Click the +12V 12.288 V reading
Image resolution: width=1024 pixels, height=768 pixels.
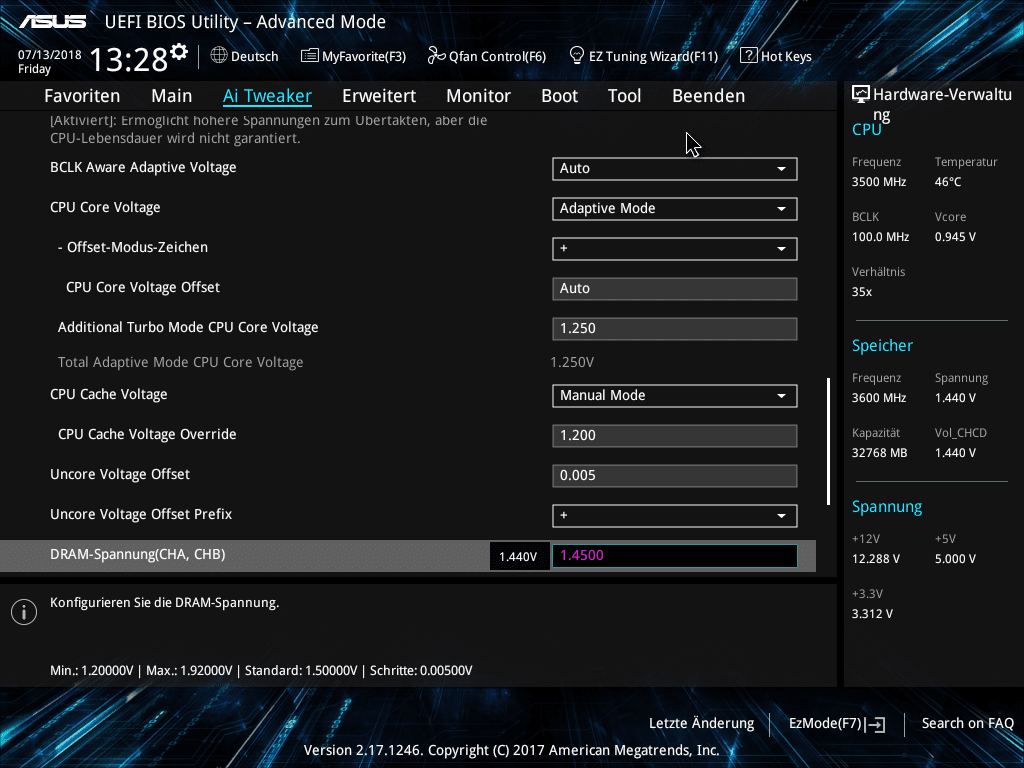tap(876, 559)
